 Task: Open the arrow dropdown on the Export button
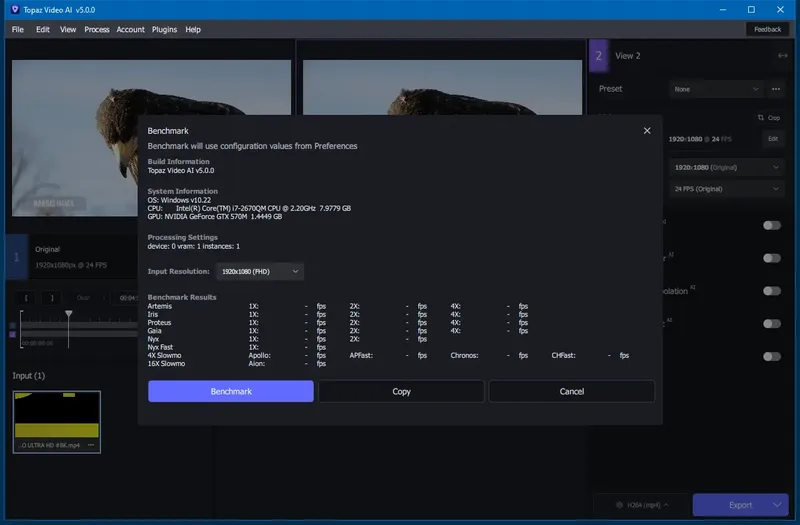(777, 505)
